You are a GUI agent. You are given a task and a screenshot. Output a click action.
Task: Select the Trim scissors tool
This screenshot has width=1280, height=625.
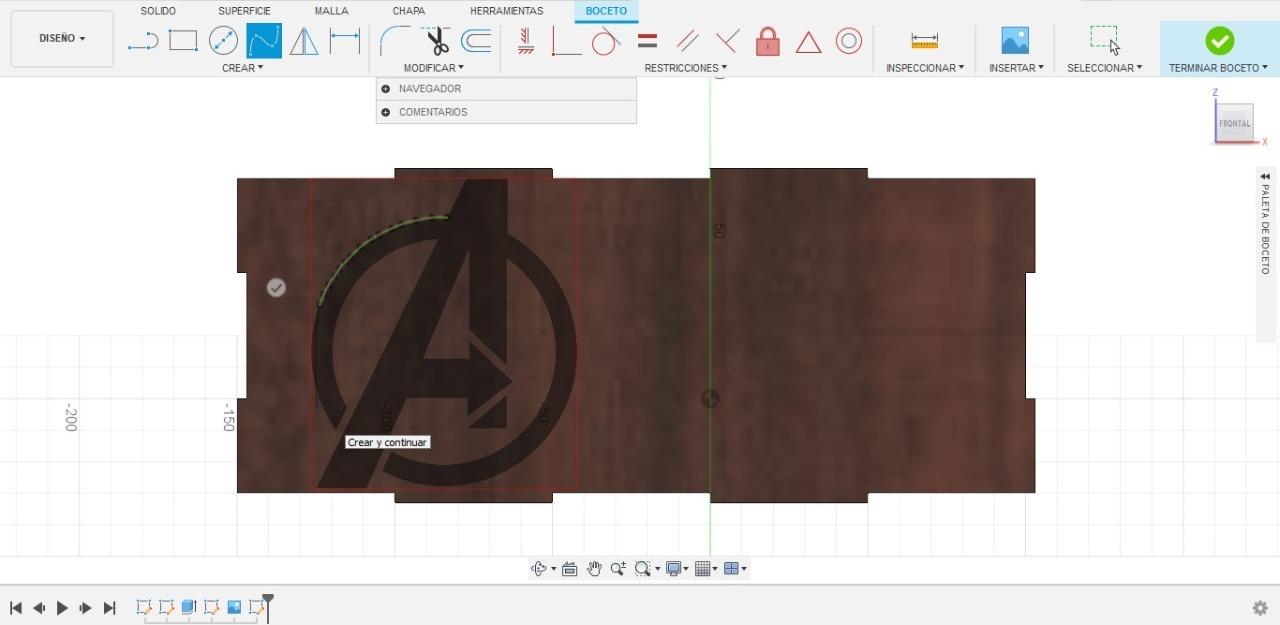436,41
